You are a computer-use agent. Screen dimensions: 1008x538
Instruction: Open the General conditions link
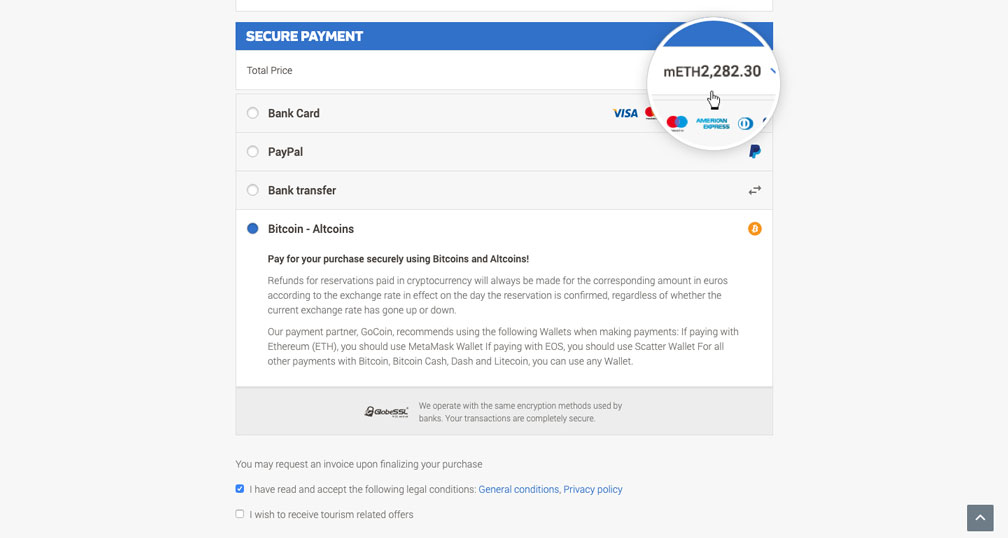click(x=518, y=490)
